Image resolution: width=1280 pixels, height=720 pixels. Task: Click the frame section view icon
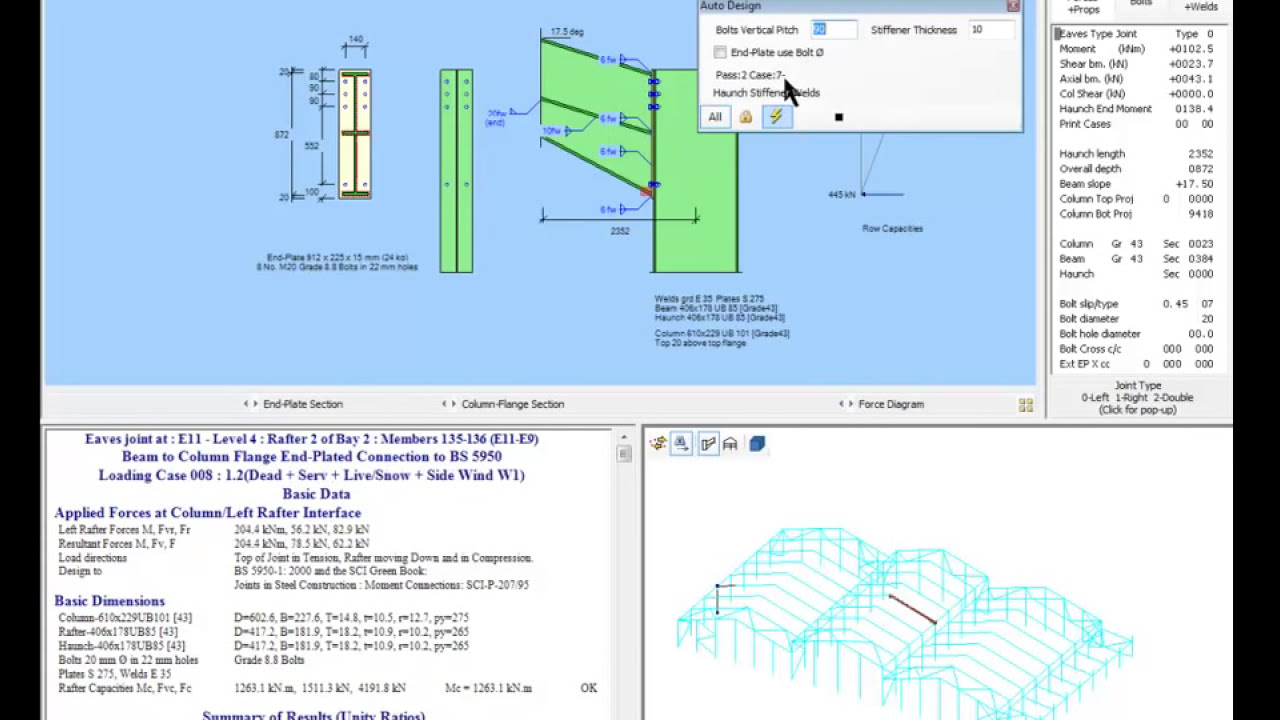(708, 444)
